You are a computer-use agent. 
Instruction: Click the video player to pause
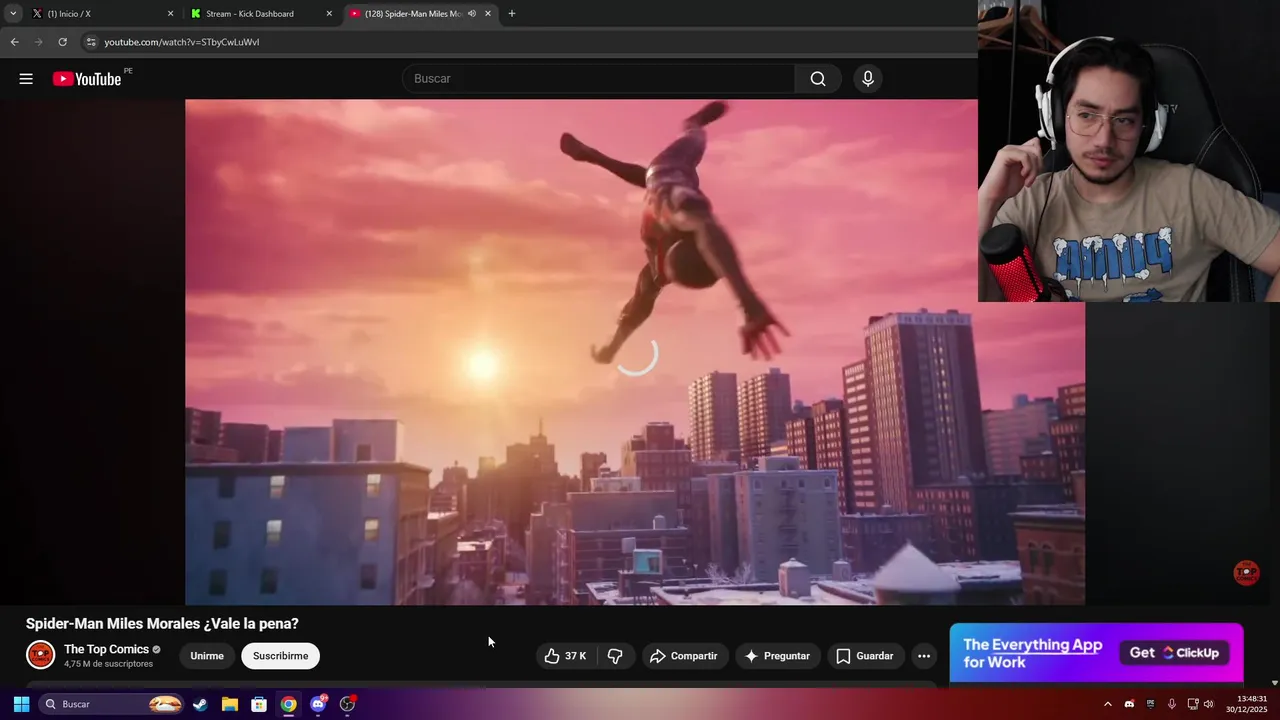point(635,352)
